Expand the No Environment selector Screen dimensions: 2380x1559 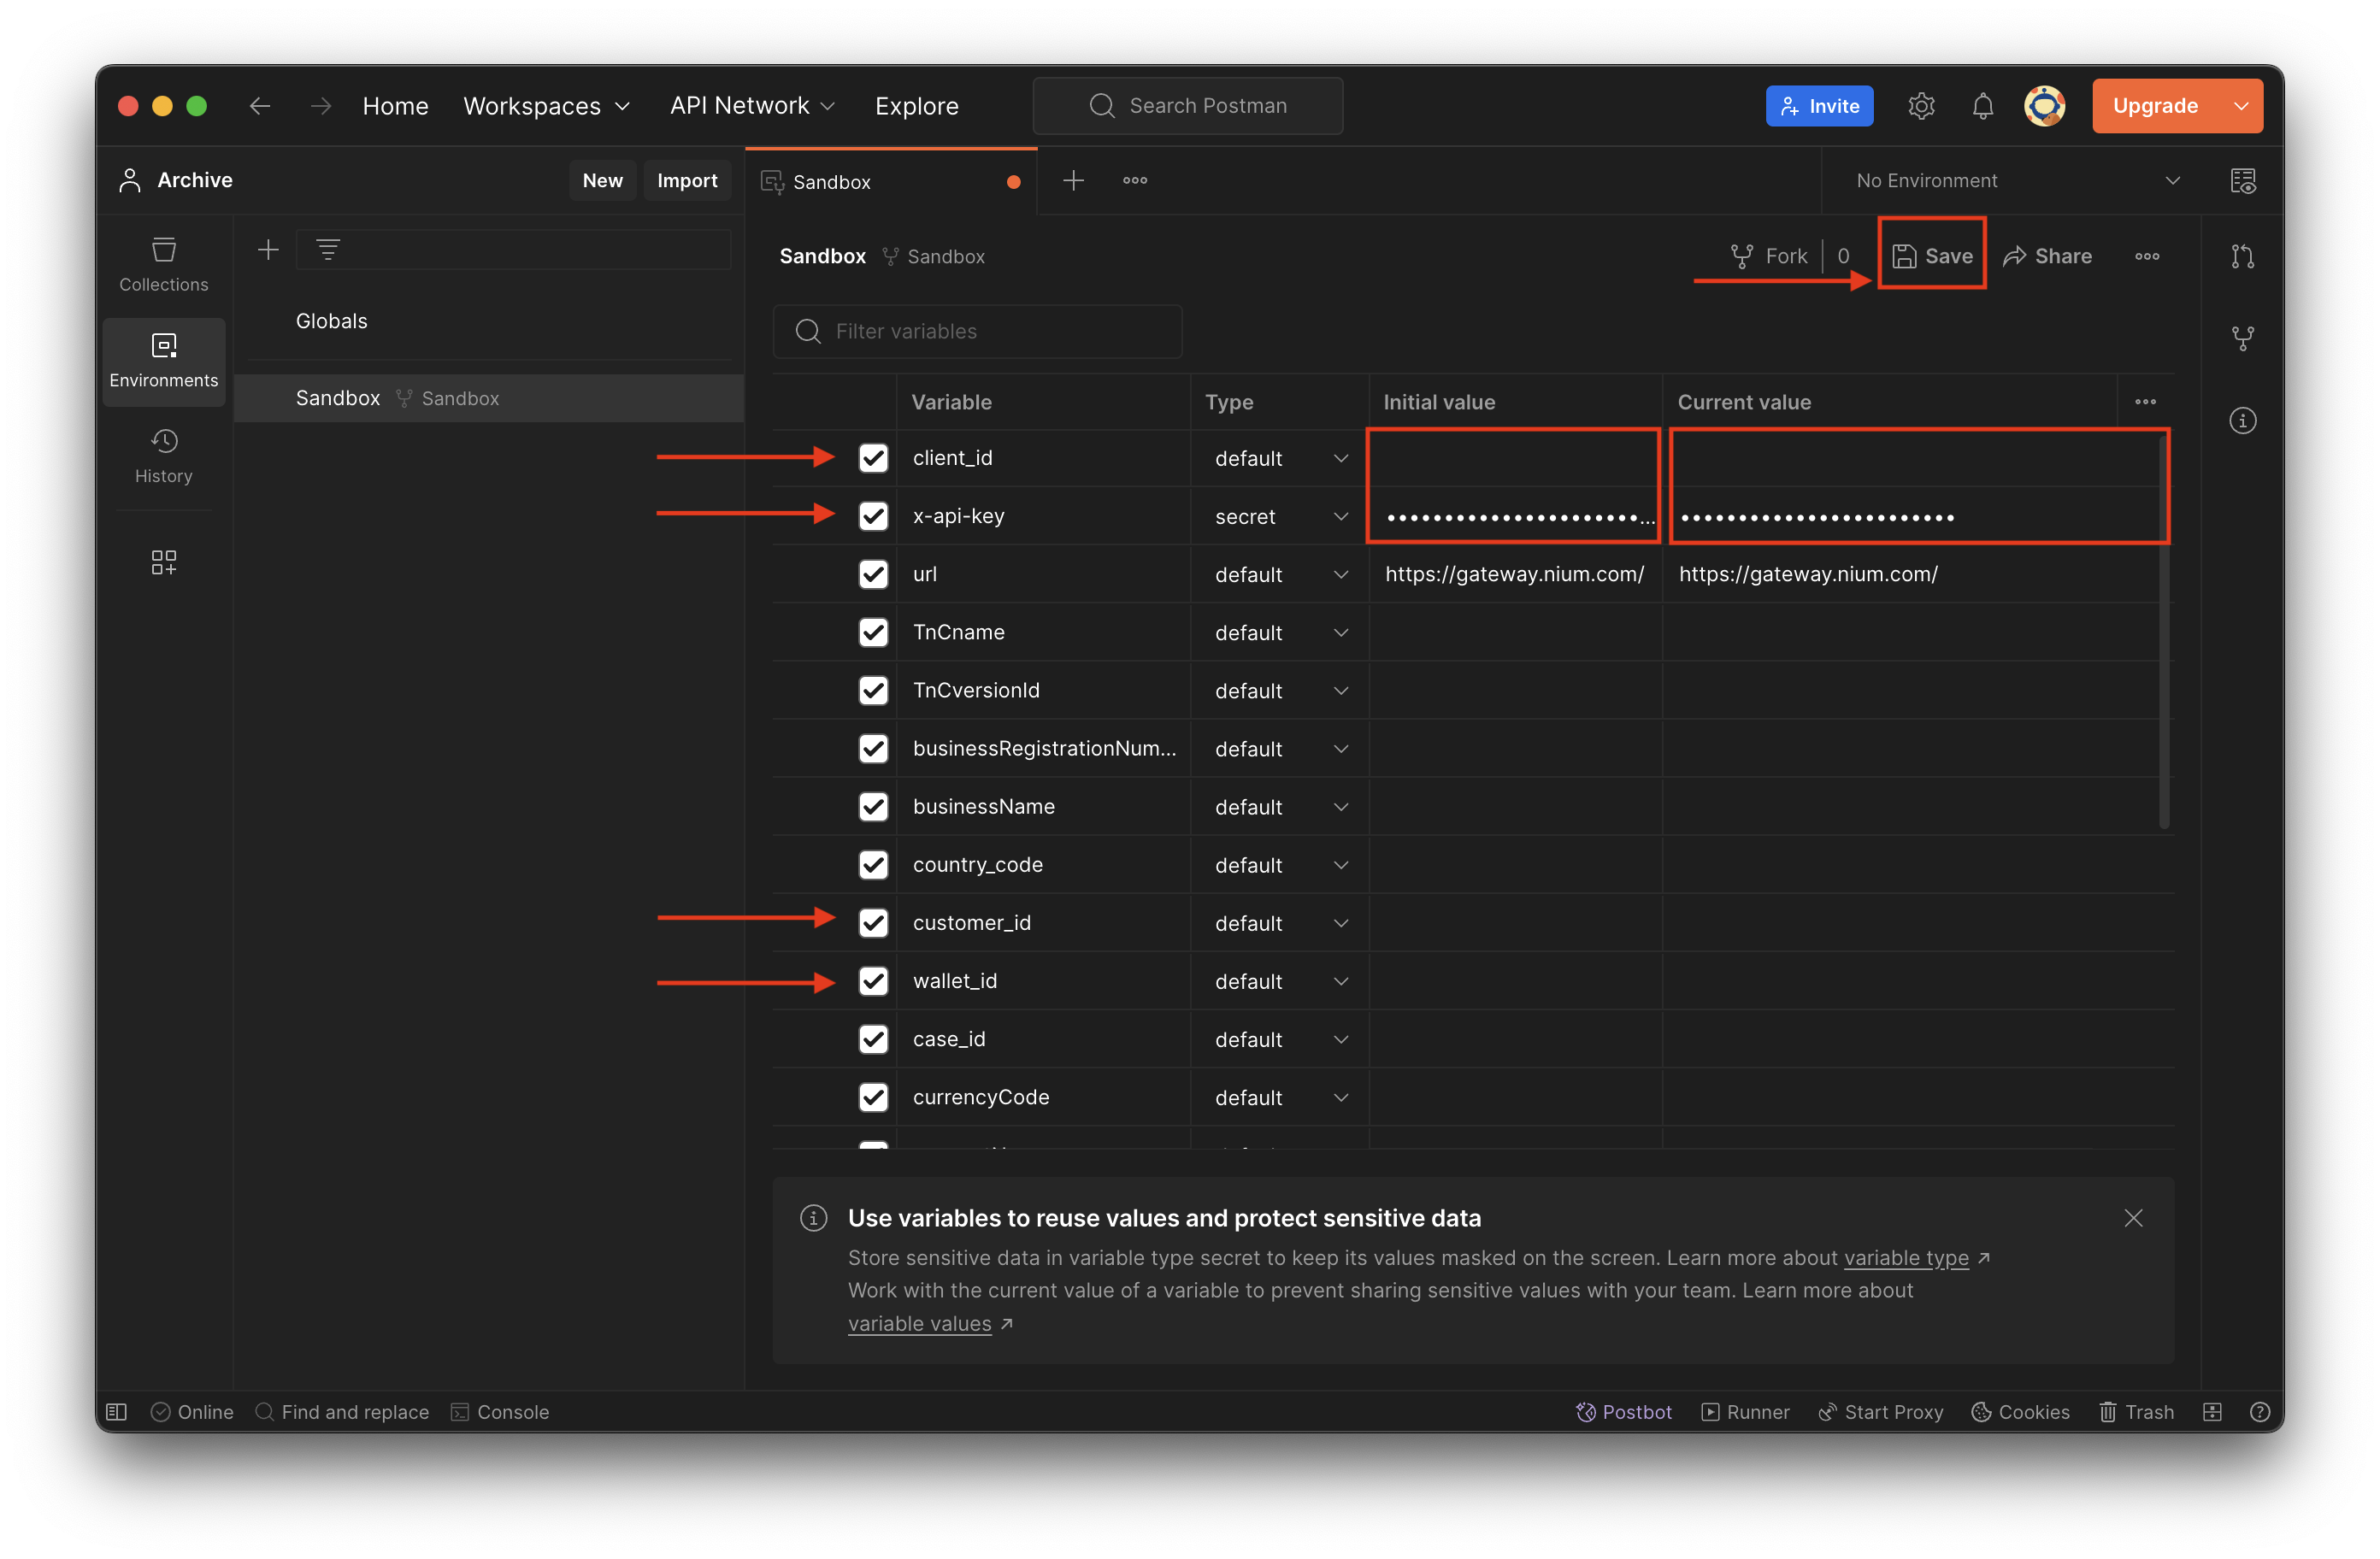click(2016, 181)
